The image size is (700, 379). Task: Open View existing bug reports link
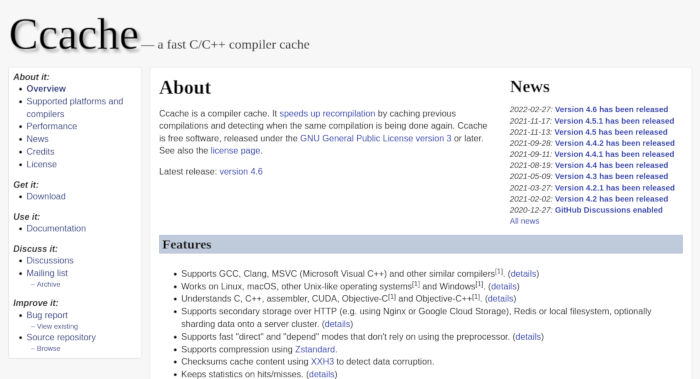coord(57,326)
